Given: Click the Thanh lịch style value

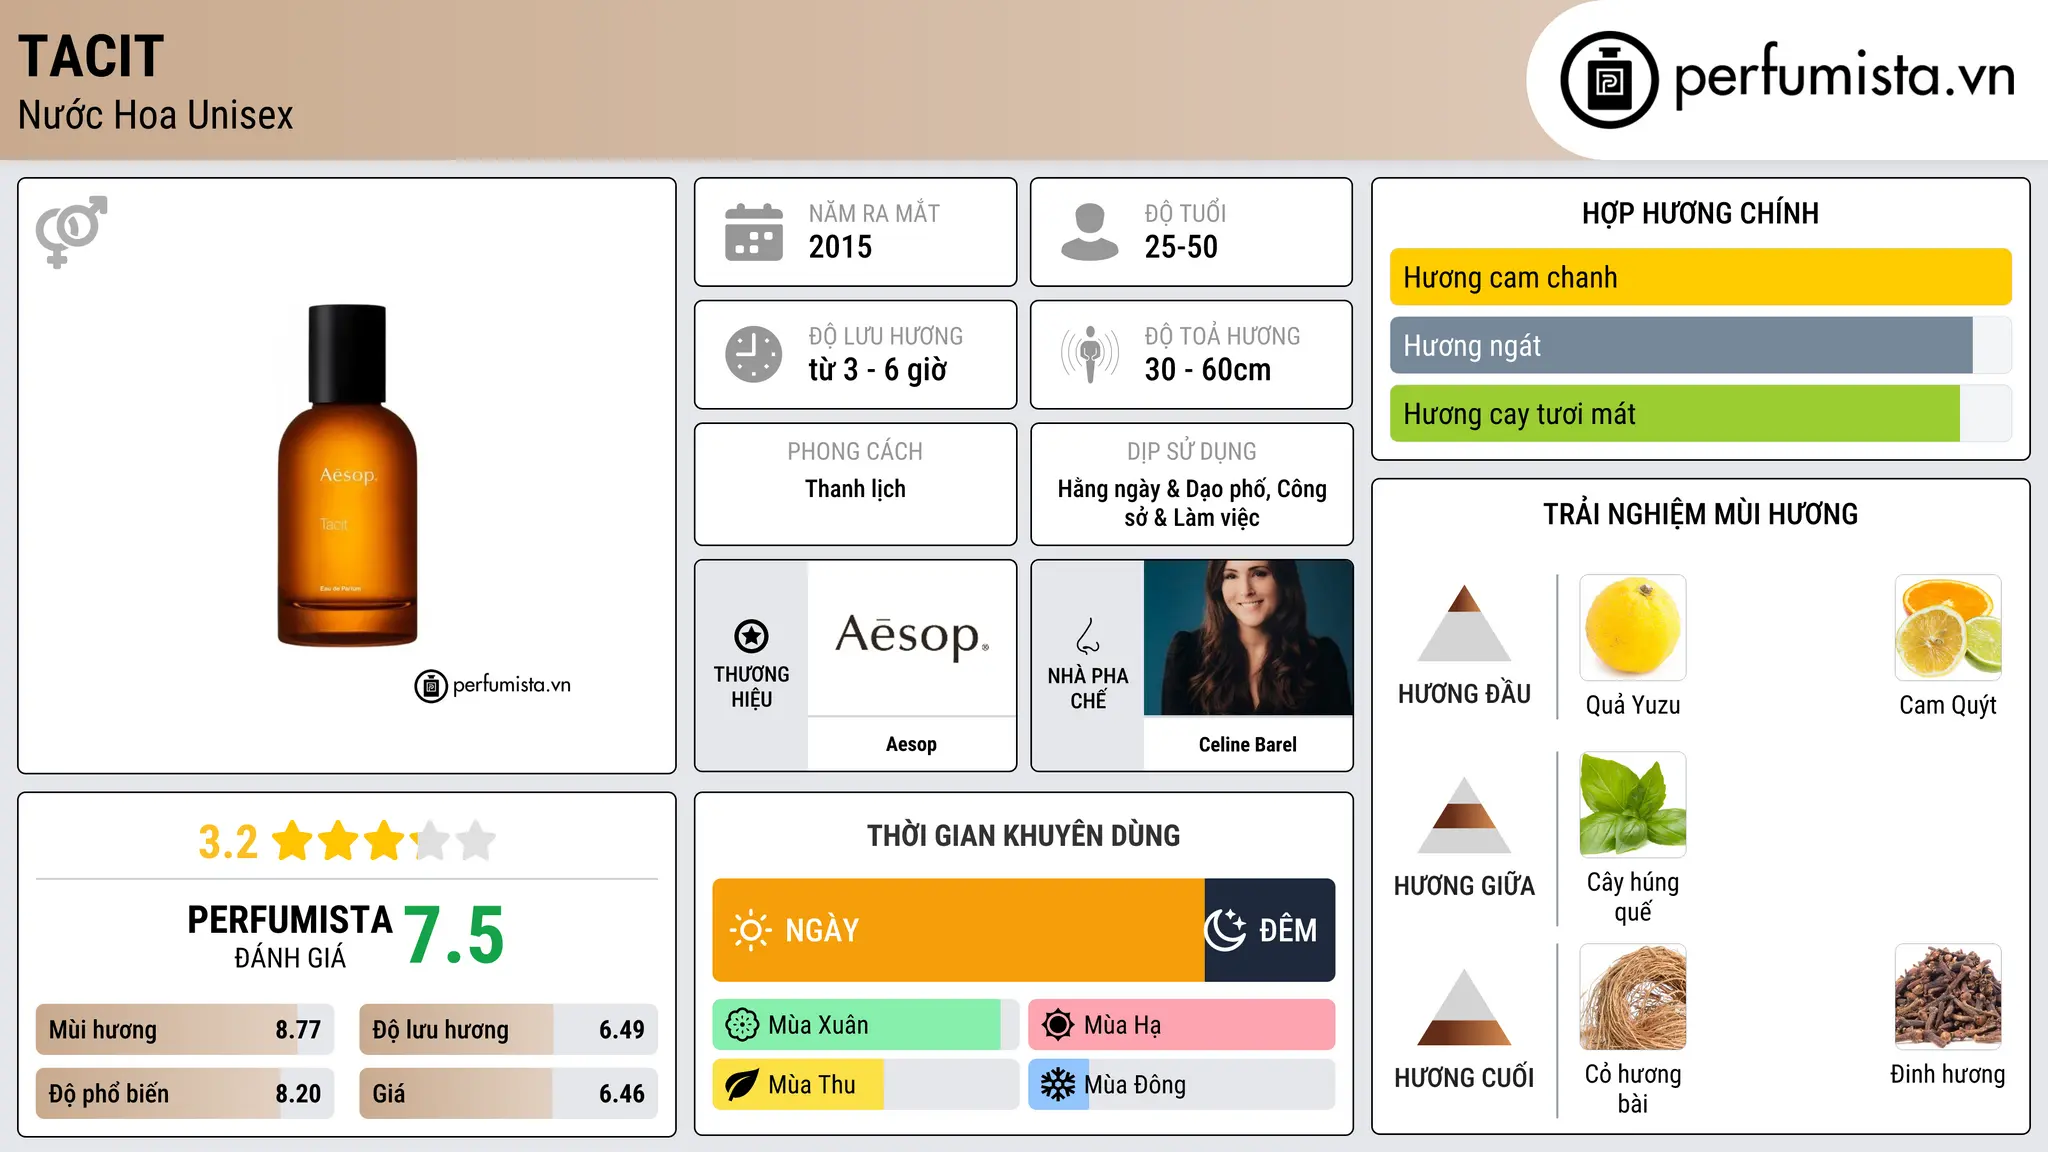Looking at the screenshot, I should [x=855, y=489].
